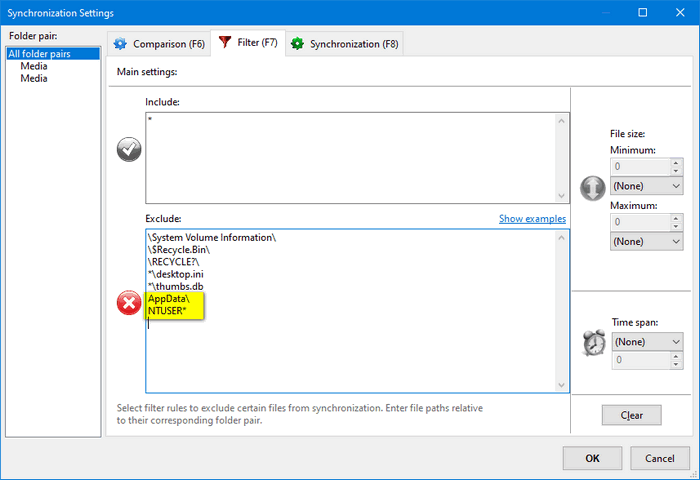Click the red X Exclude icon

point(129,304)
